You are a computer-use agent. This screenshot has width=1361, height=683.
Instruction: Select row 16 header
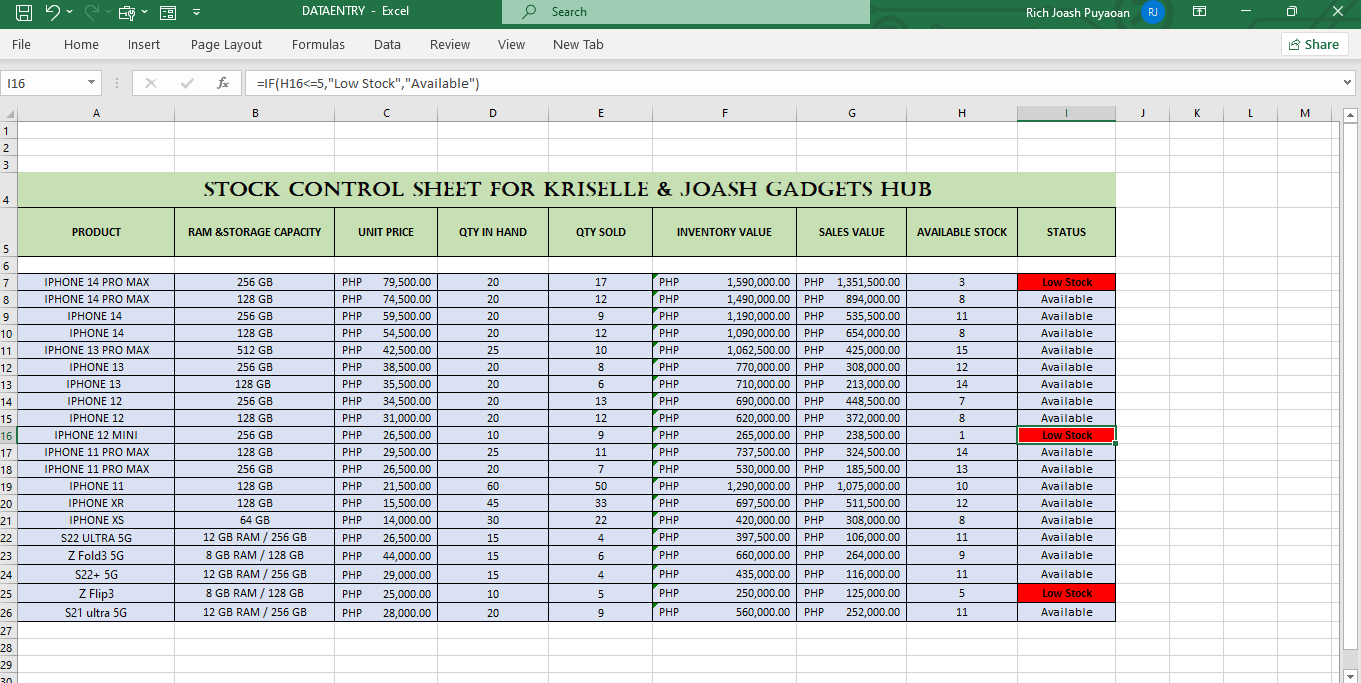(x=7, y=435)
